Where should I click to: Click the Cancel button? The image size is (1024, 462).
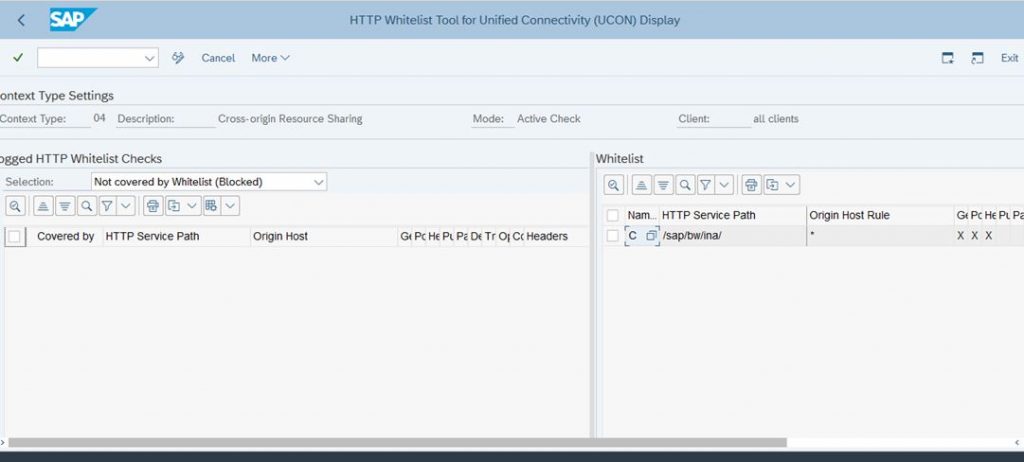[218, 58]
